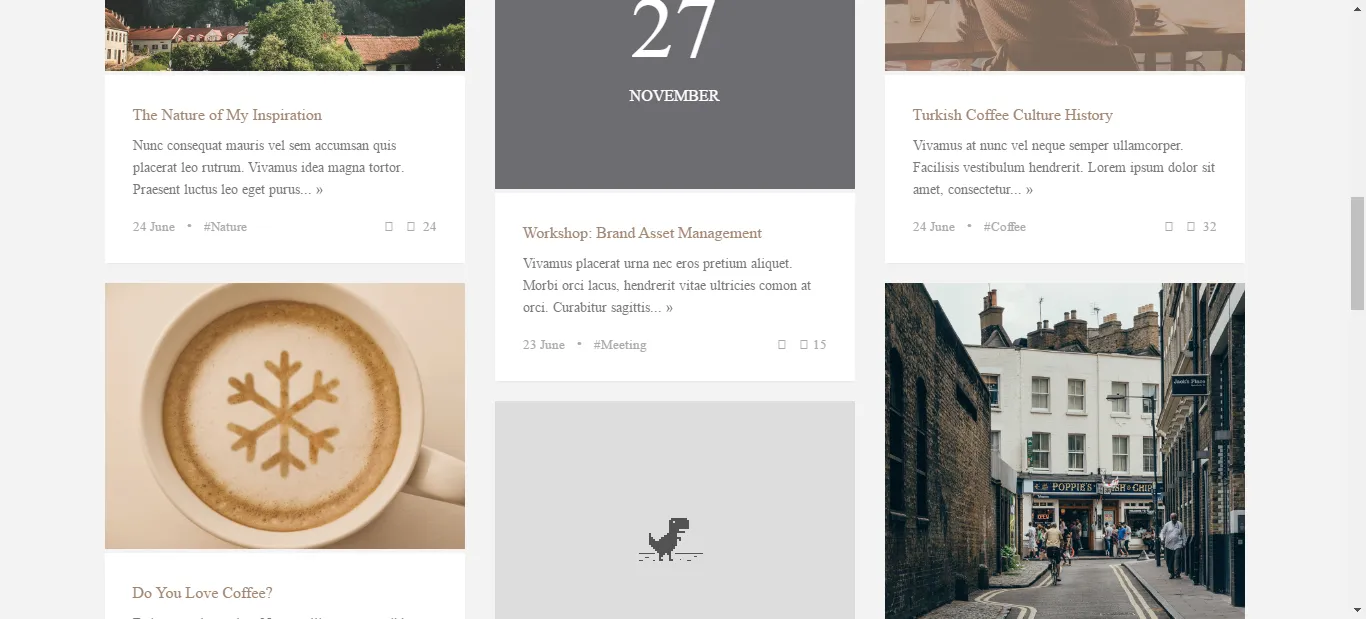Image resolution: width=1366 pixels, height=619 pixels.
Task: Filter by the #Nature tag
Action: 225,227
